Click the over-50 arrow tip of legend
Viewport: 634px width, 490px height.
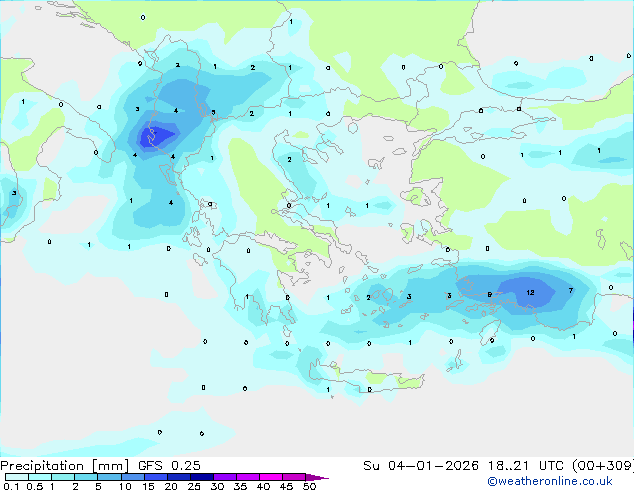click(x=317, y=478)
